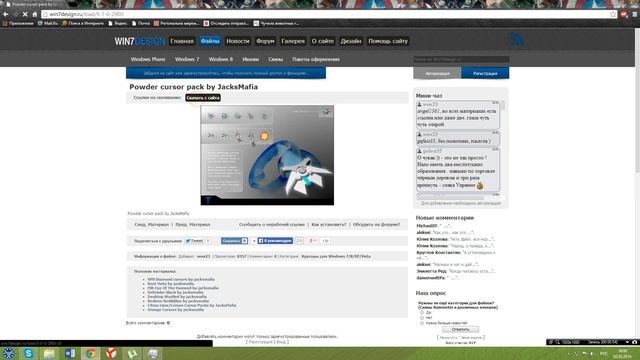This screenshot has height=360, width=640.
Task: Go to the Иконки submenu
Action: click(x=251, y=59)
